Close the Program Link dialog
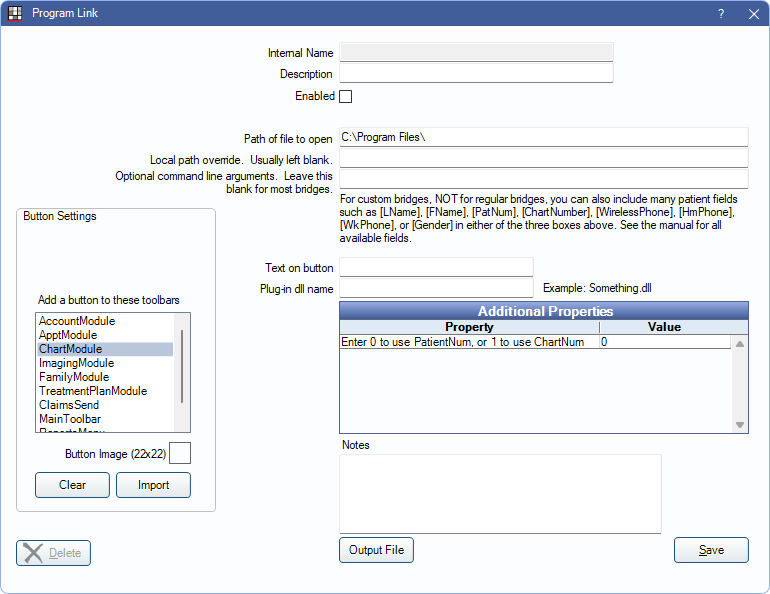Viewport: 770px width, 594px height. click(x=753, y=14)
